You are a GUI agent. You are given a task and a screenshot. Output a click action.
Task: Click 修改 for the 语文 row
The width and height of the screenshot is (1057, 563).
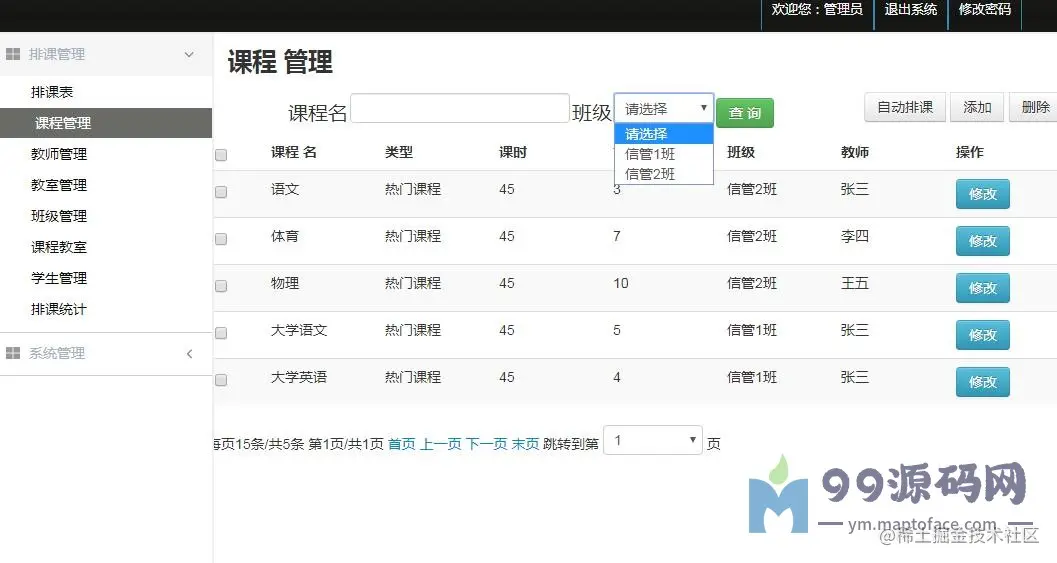[982, 194]
